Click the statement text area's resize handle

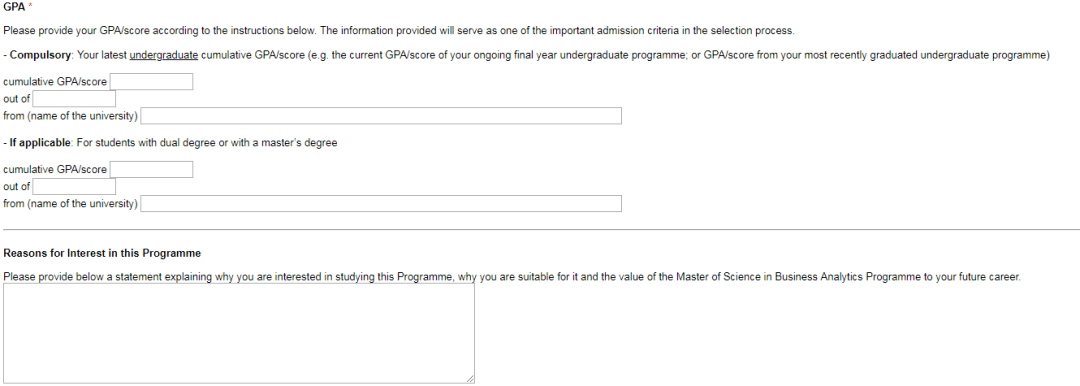tap(470, 378)
